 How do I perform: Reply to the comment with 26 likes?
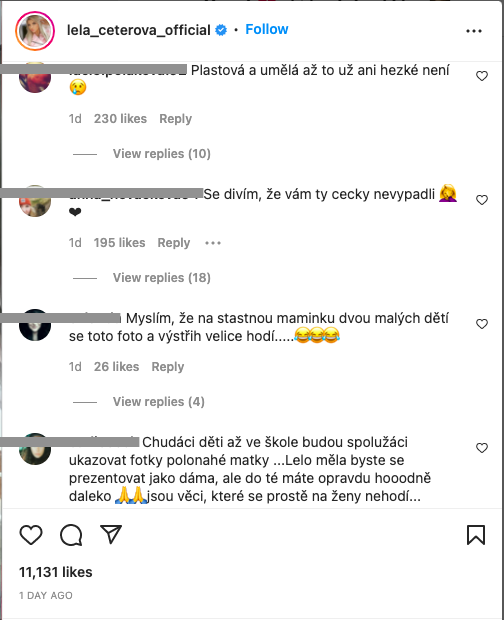click(168, 367)
